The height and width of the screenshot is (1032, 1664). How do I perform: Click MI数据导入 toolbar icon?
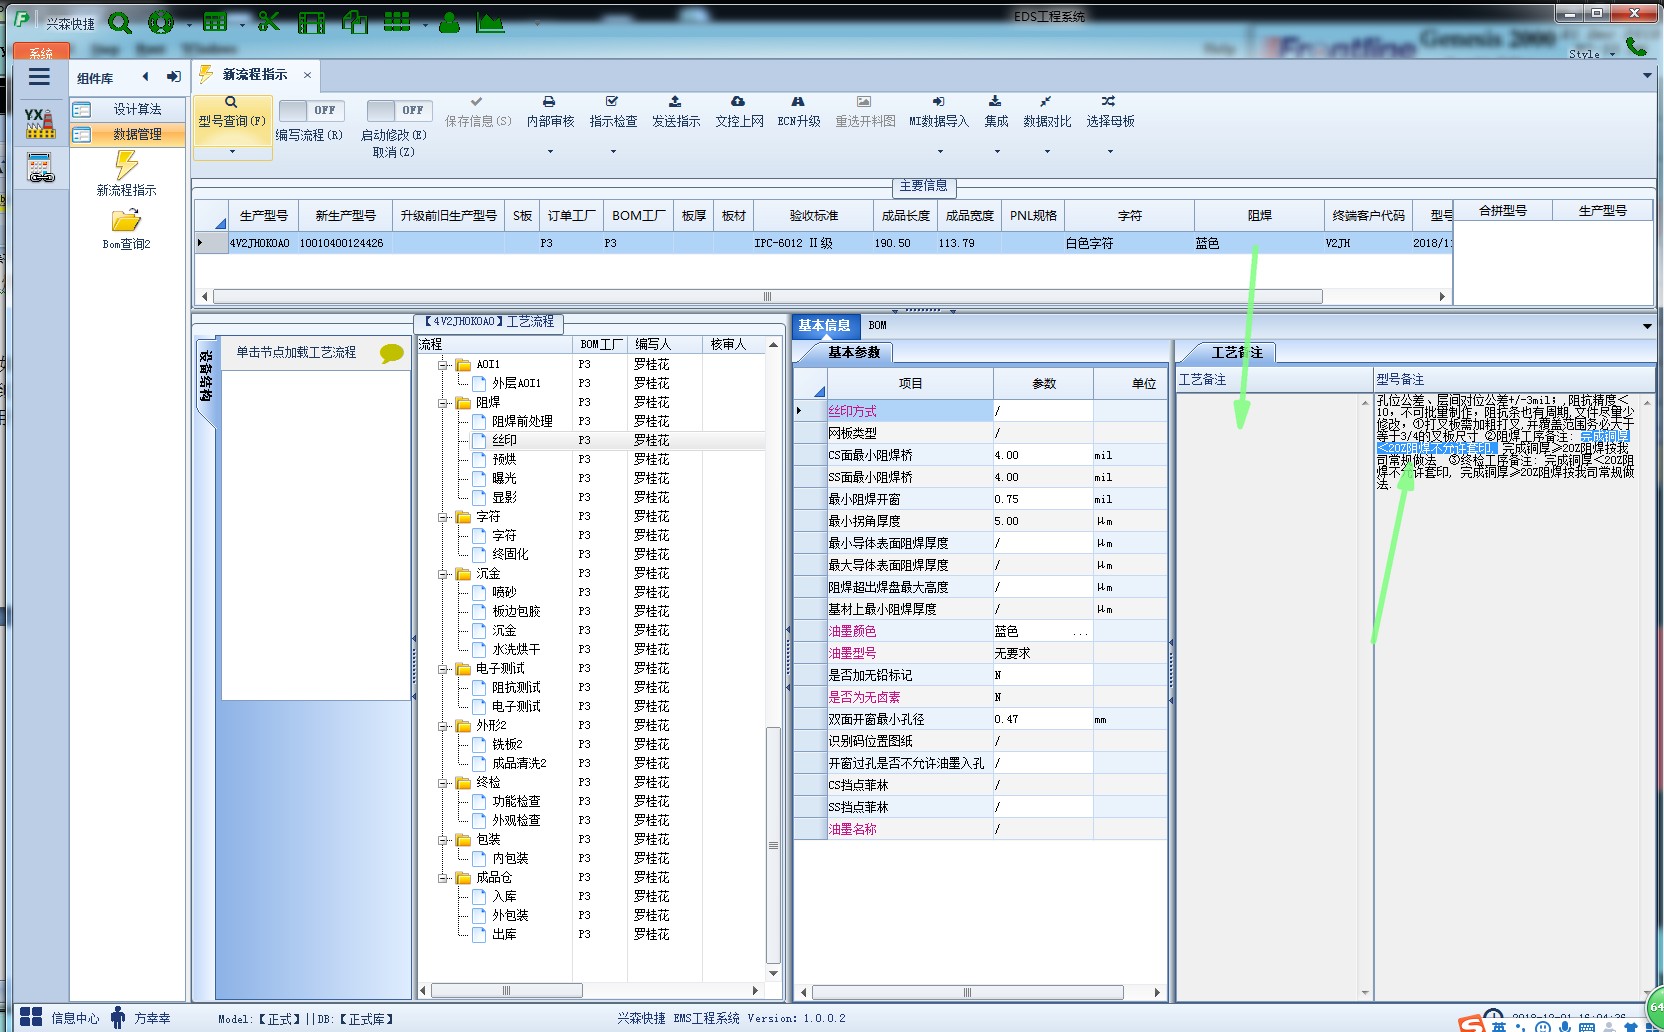click(x=939, y=102)
